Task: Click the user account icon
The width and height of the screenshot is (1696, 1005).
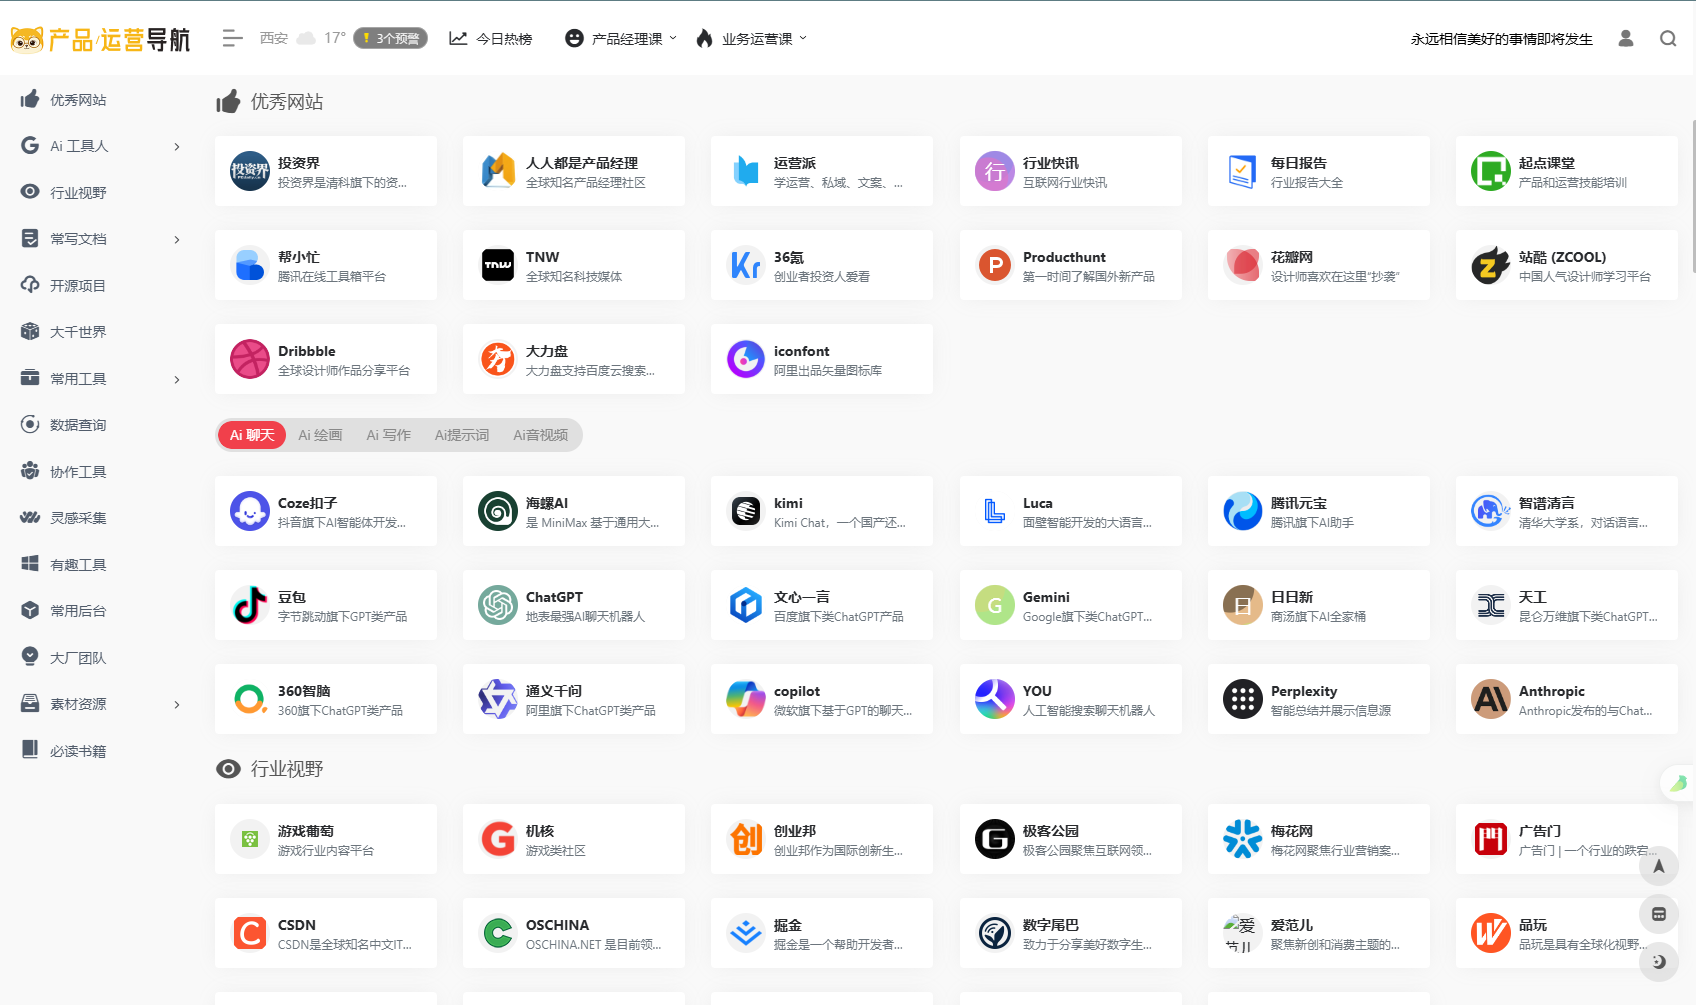Action: (x=1625, y=39)
